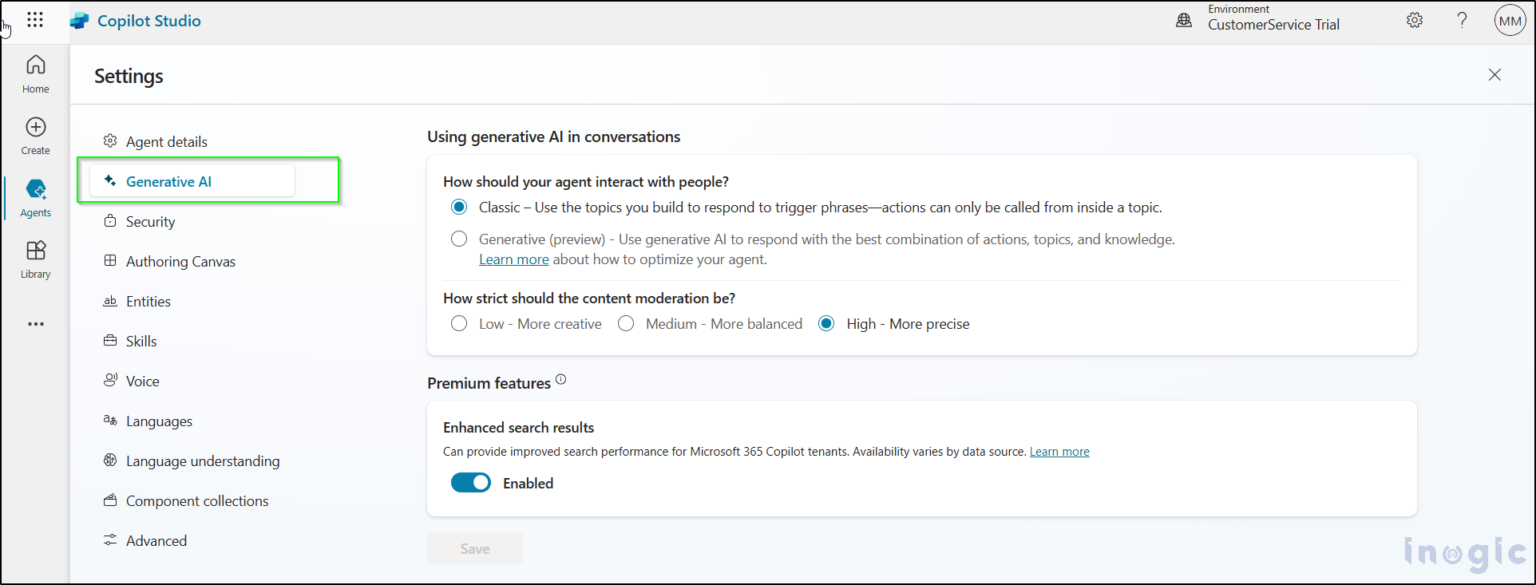Image resolution: width=1536 pixels, height=585 pixels.
Task: Choose Medium - More balanced moderation
Action: tap(626, 324)
